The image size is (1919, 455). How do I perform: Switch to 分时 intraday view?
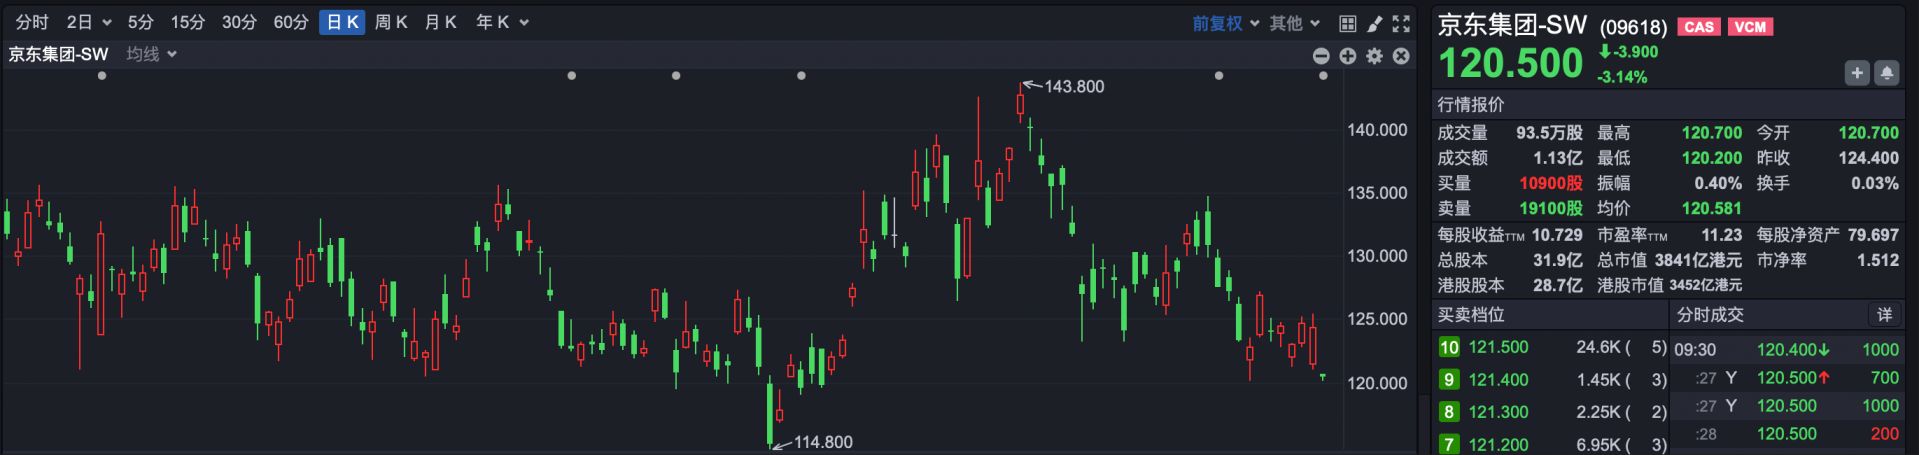point(32,22)
